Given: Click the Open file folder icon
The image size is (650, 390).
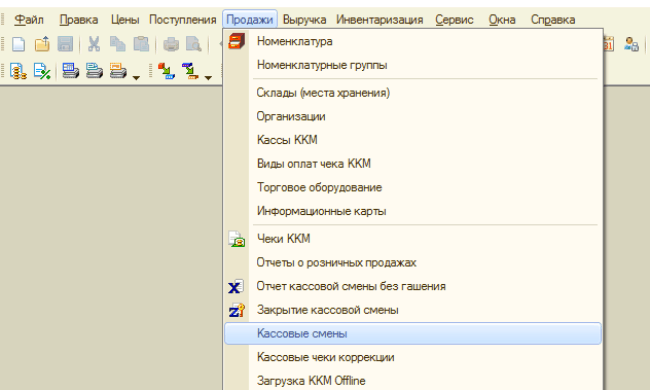Looking at the screenshot, I should (x=42, y=44).
